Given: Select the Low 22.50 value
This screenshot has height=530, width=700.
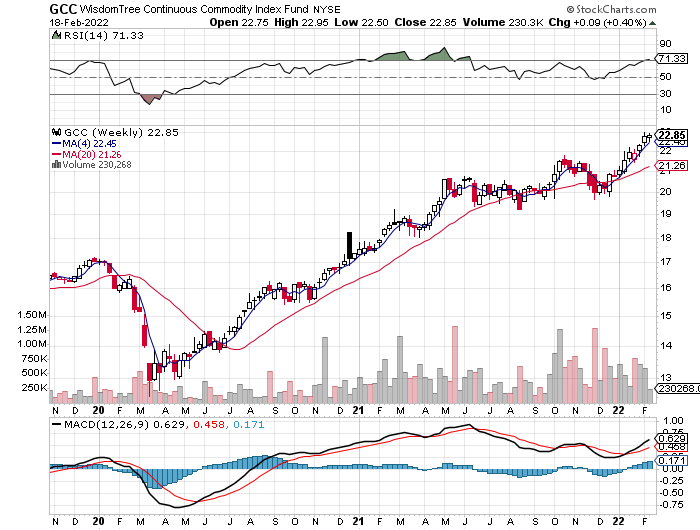Looking at the screenshot, I should coord(362,22).
